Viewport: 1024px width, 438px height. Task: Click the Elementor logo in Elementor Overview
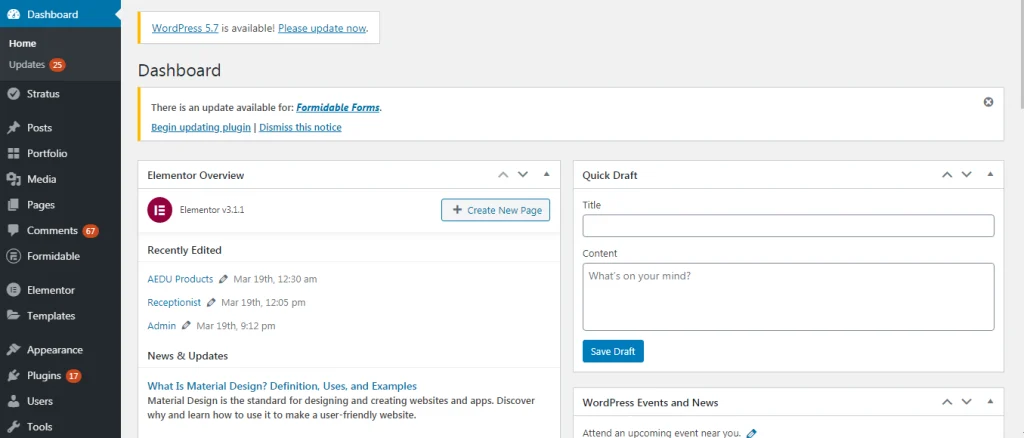[x=159, y=210]
